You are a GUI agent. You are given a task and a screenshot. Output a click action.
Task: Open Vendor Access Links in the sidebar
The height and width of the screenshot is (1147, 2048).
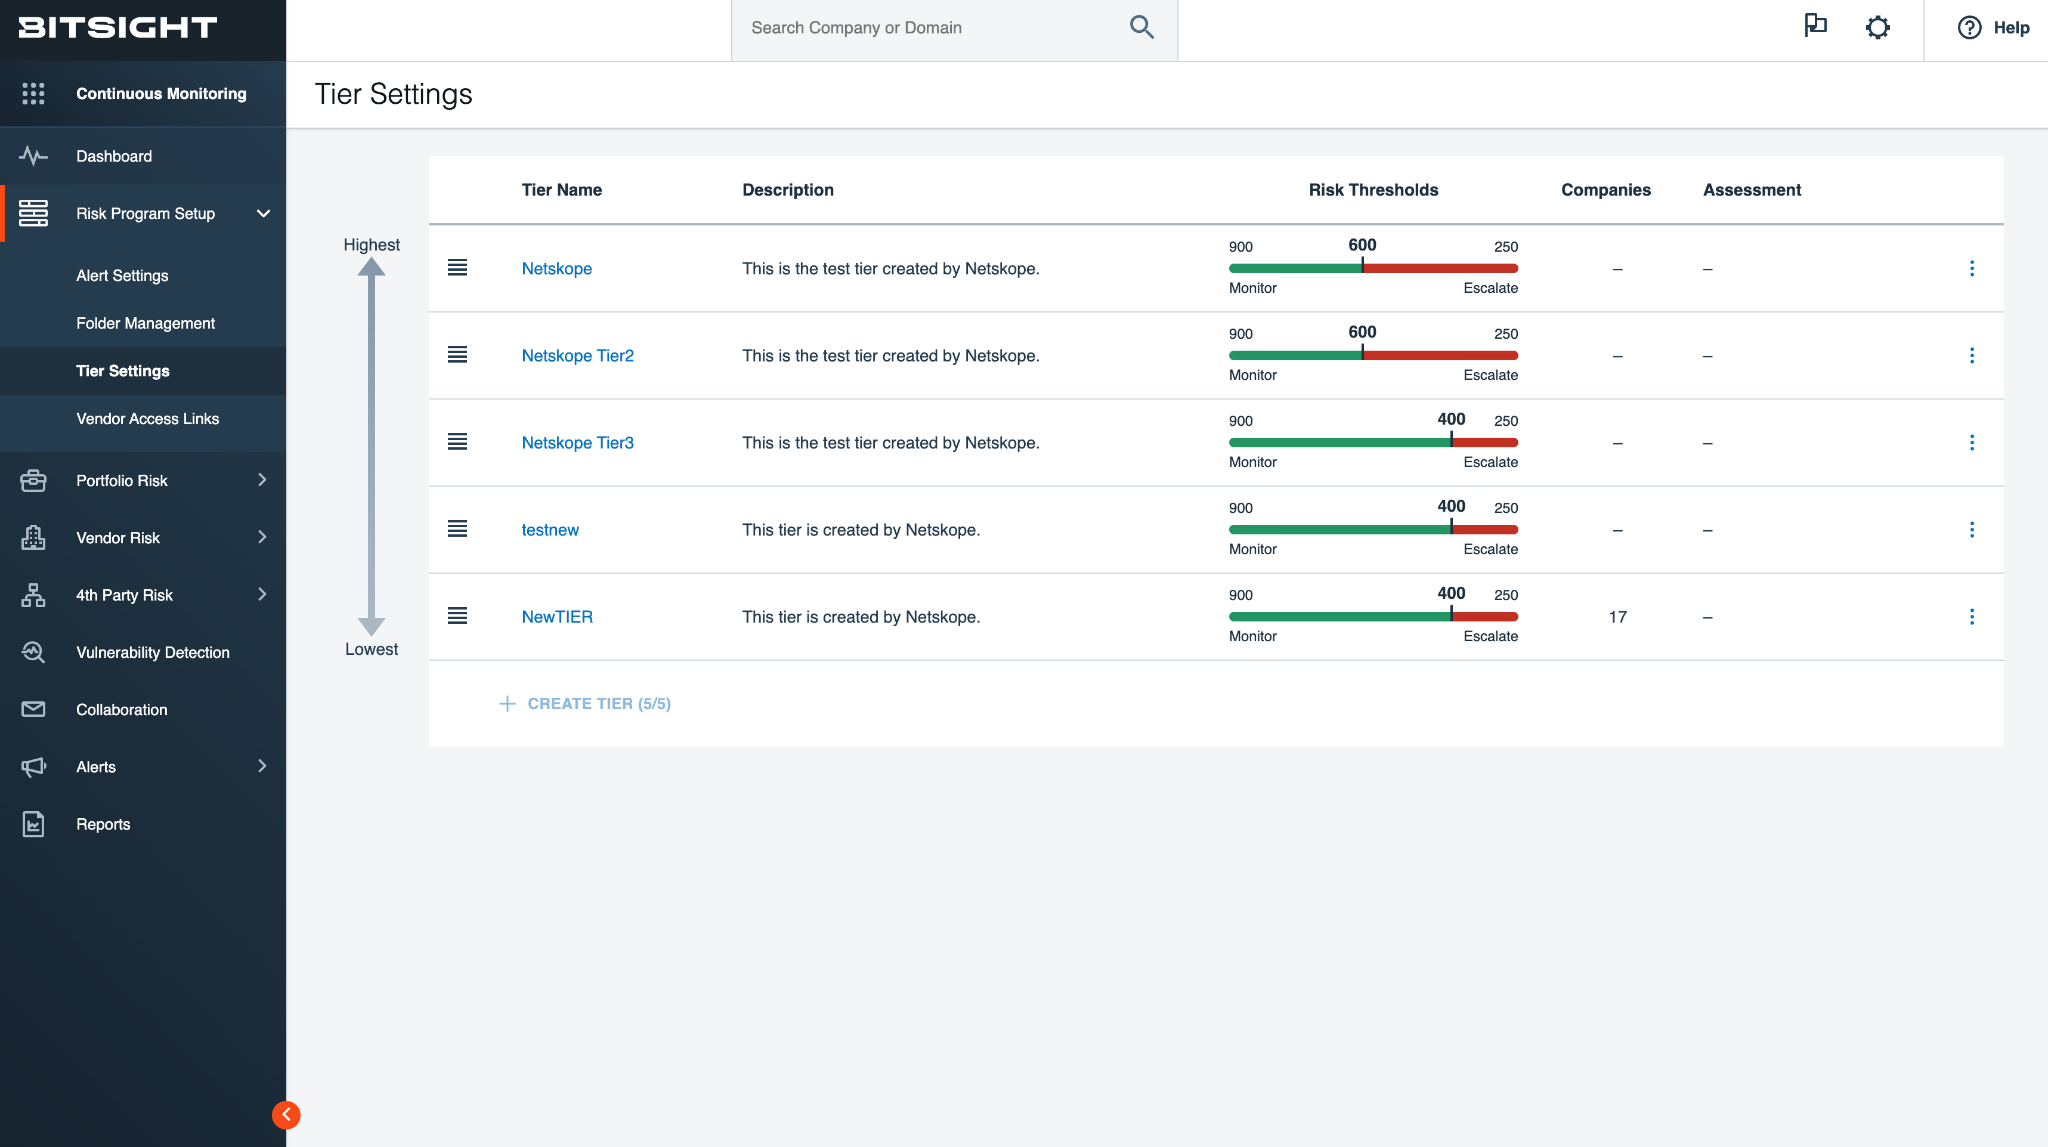147,418
